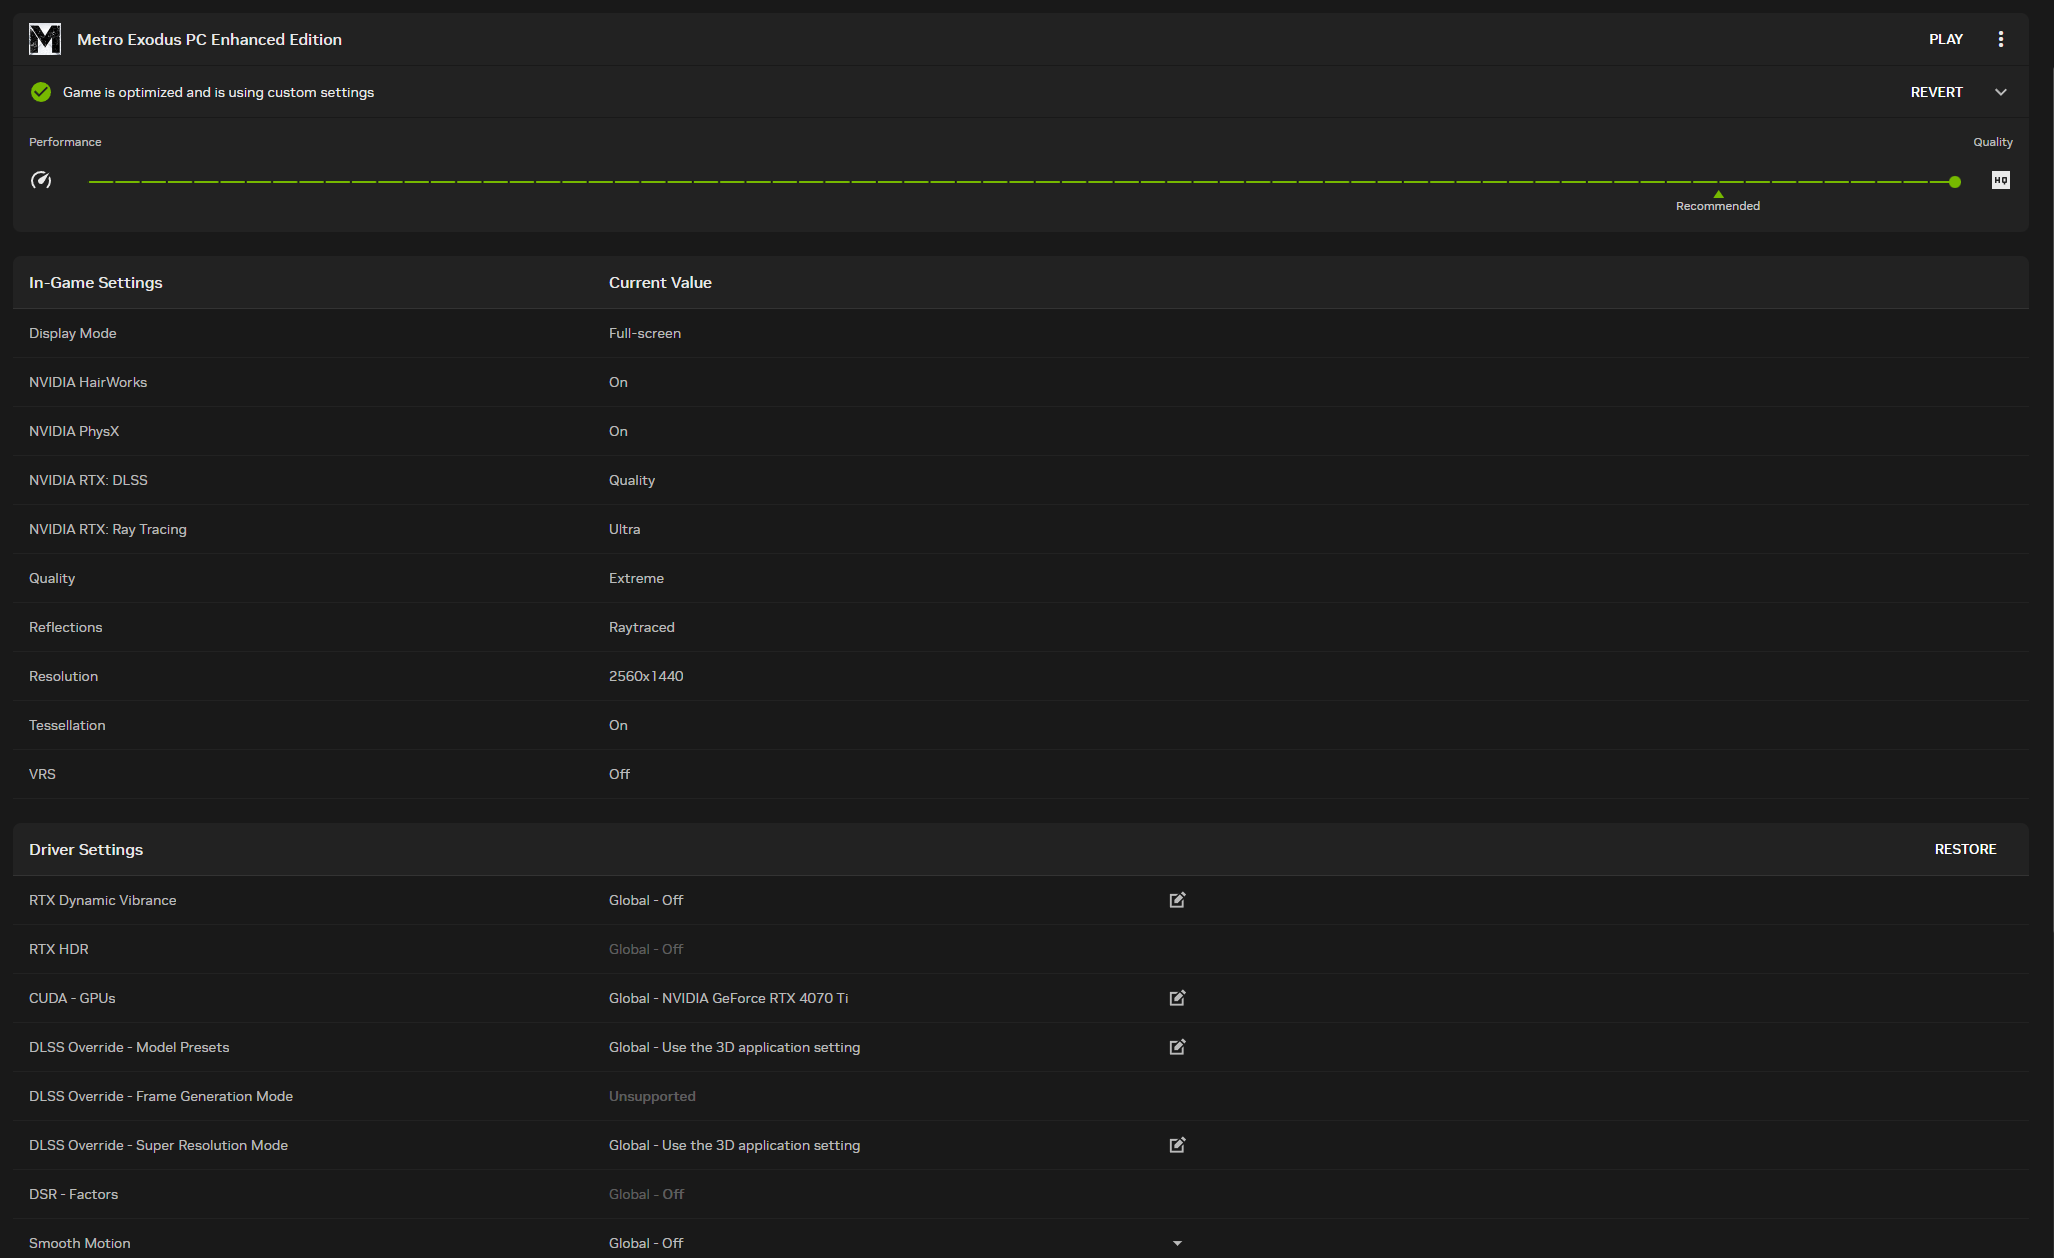Viewport: 2054px width, 1258px height.
Task: Click the Metro Exodus game logo icon
Action: click(45, 39)
